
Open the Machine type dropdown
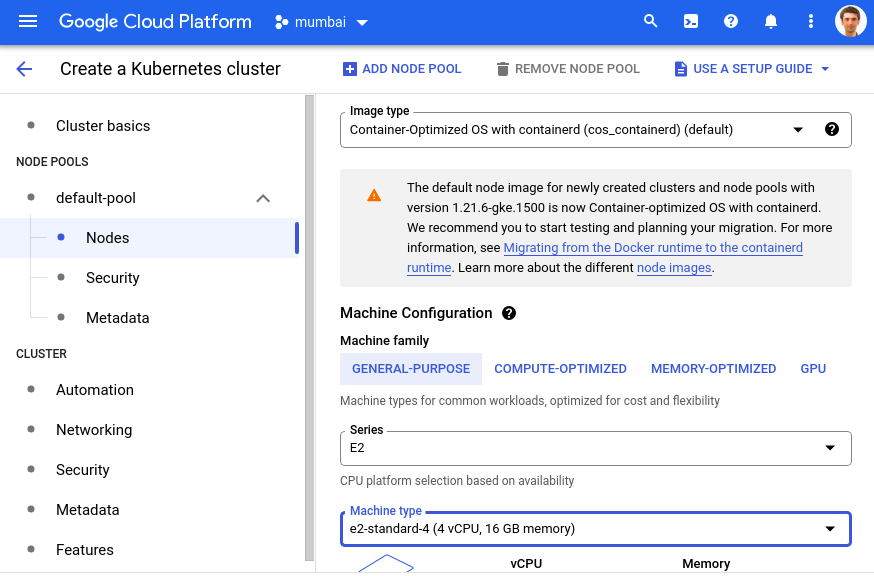pos(595,529)
